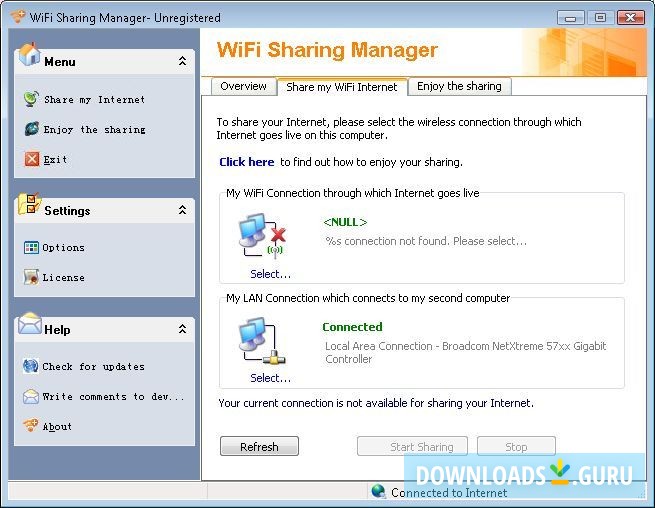Image resolution: width=655 pixels, height=508 pixels.
Task: Open About under Help
Action: coord(57,427)
